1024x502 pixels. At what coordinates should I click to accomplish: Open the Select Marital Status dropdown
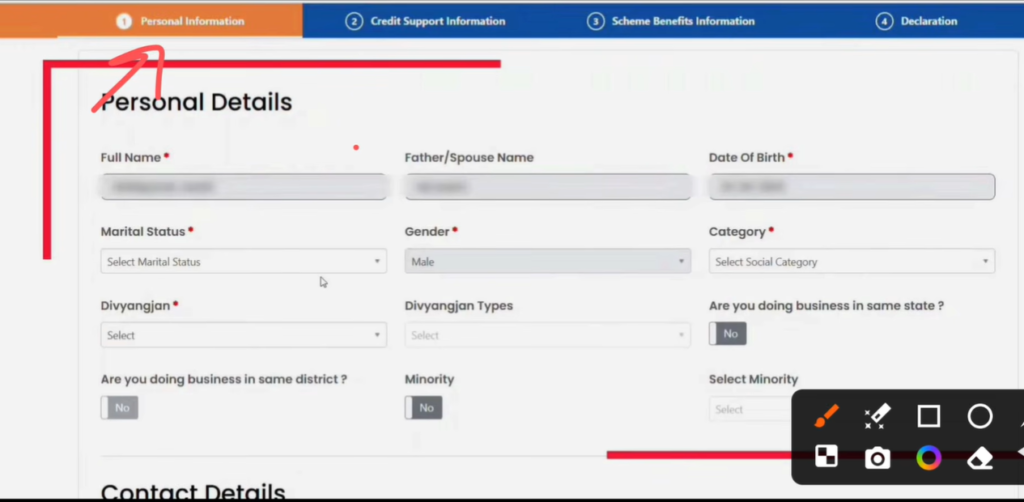coord(244,261)
